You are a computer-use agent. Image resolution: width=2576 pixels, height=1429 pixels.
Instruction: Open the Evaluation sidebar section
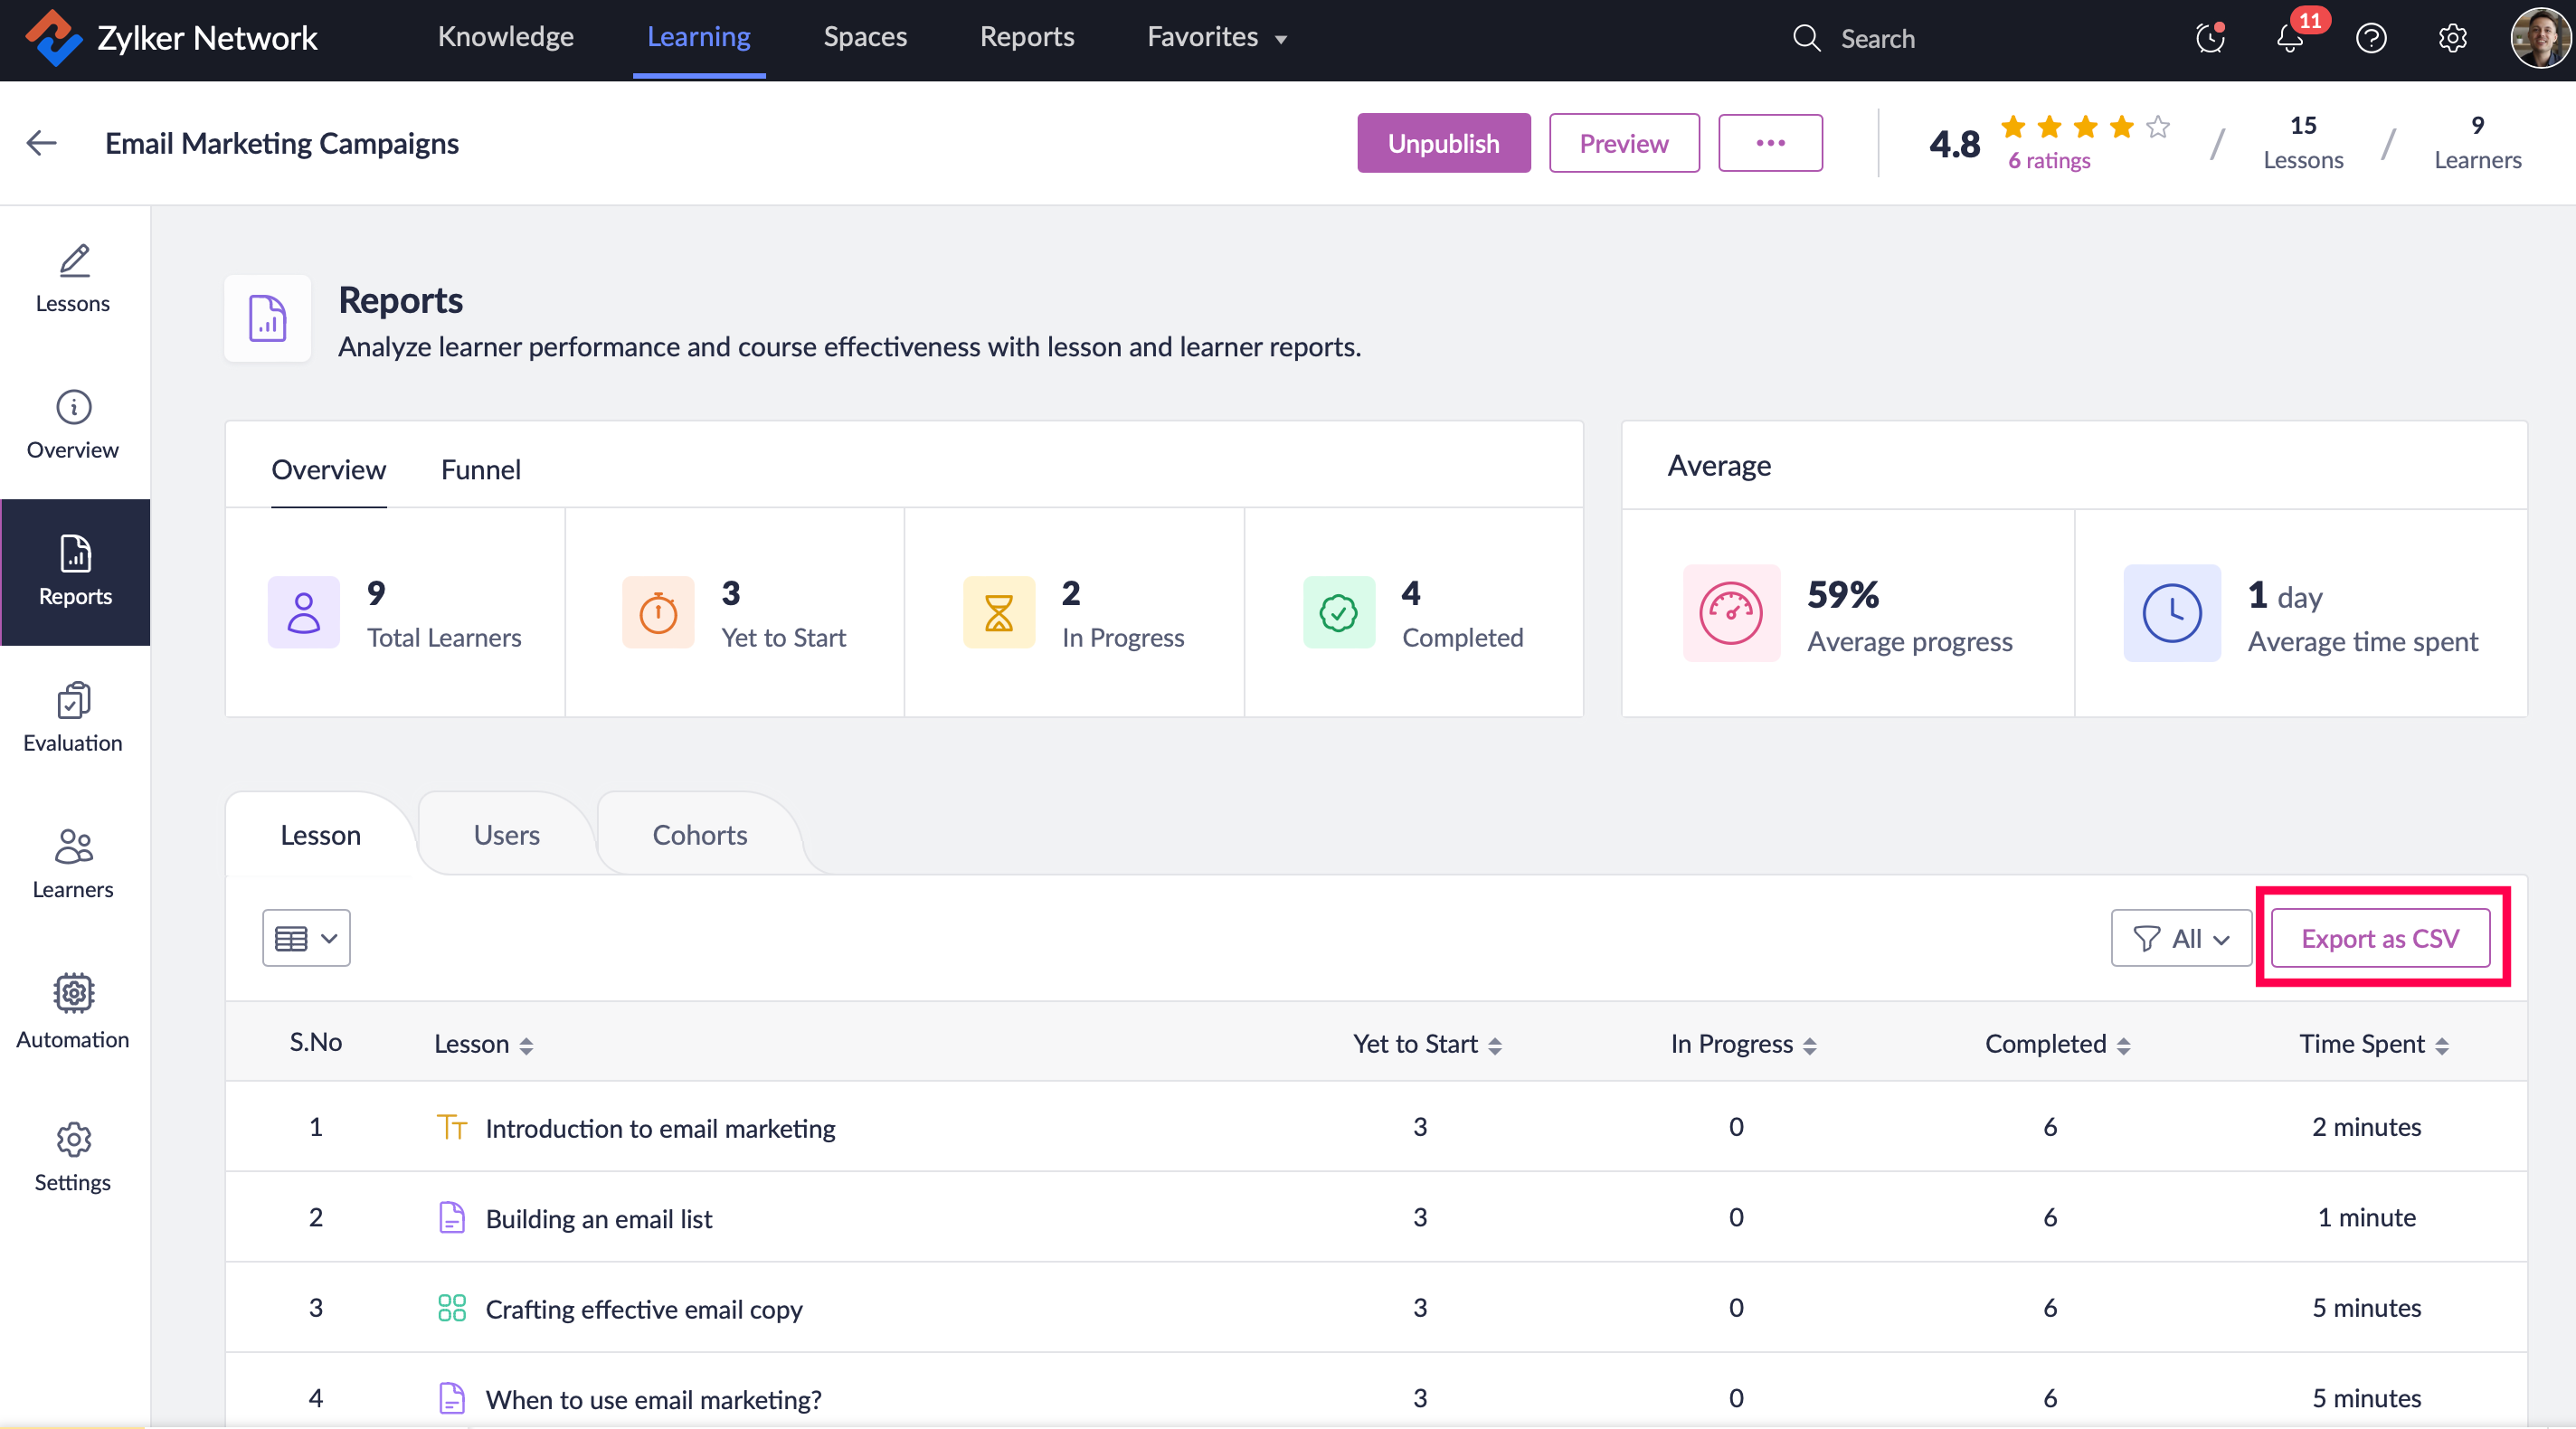click(73, 717)
